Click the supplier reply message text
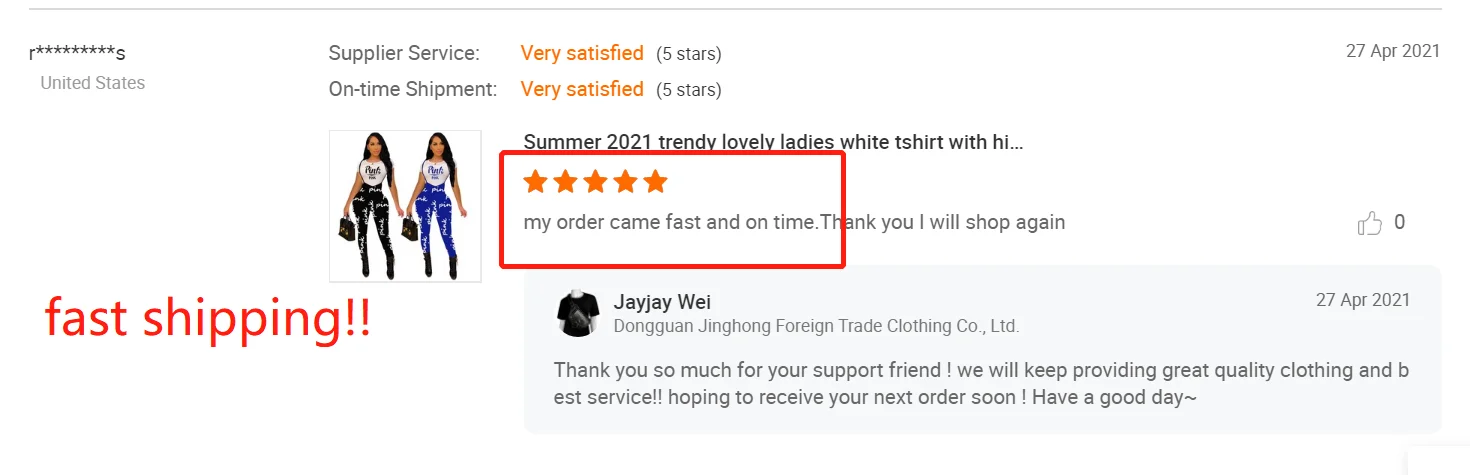Viewport: 1470px width, 475px height. pyautogui.click(x=981, y=384)
